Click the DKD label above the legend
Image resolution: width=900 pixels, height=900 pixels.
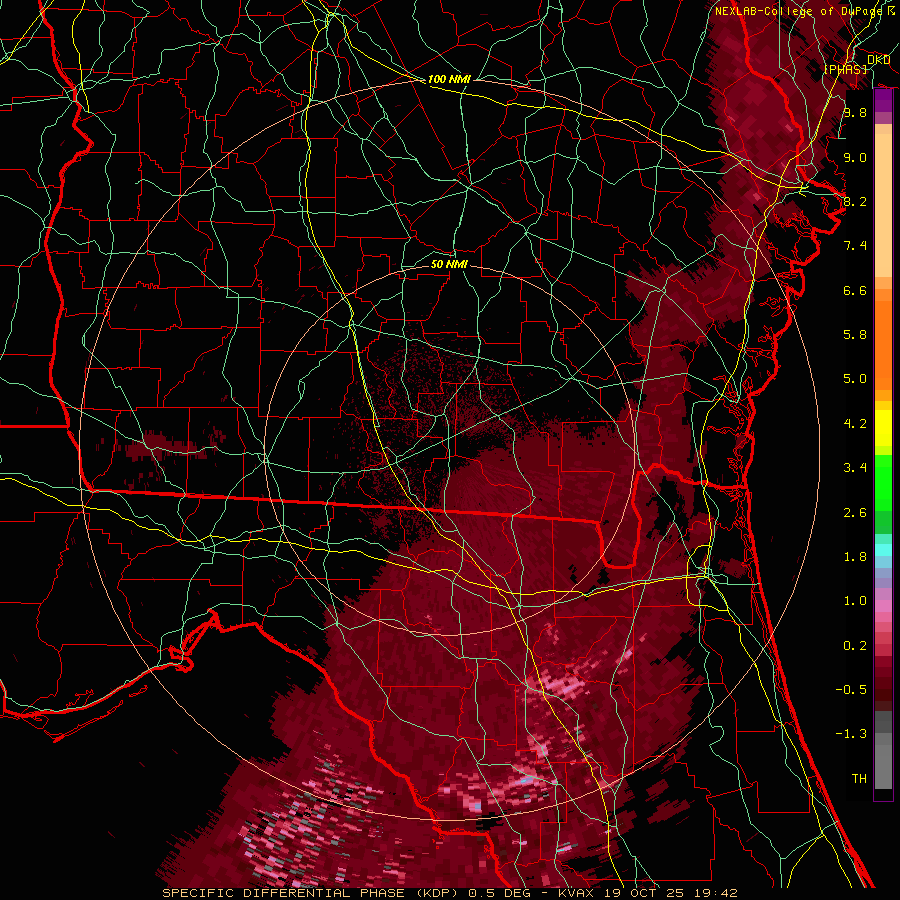879,60
